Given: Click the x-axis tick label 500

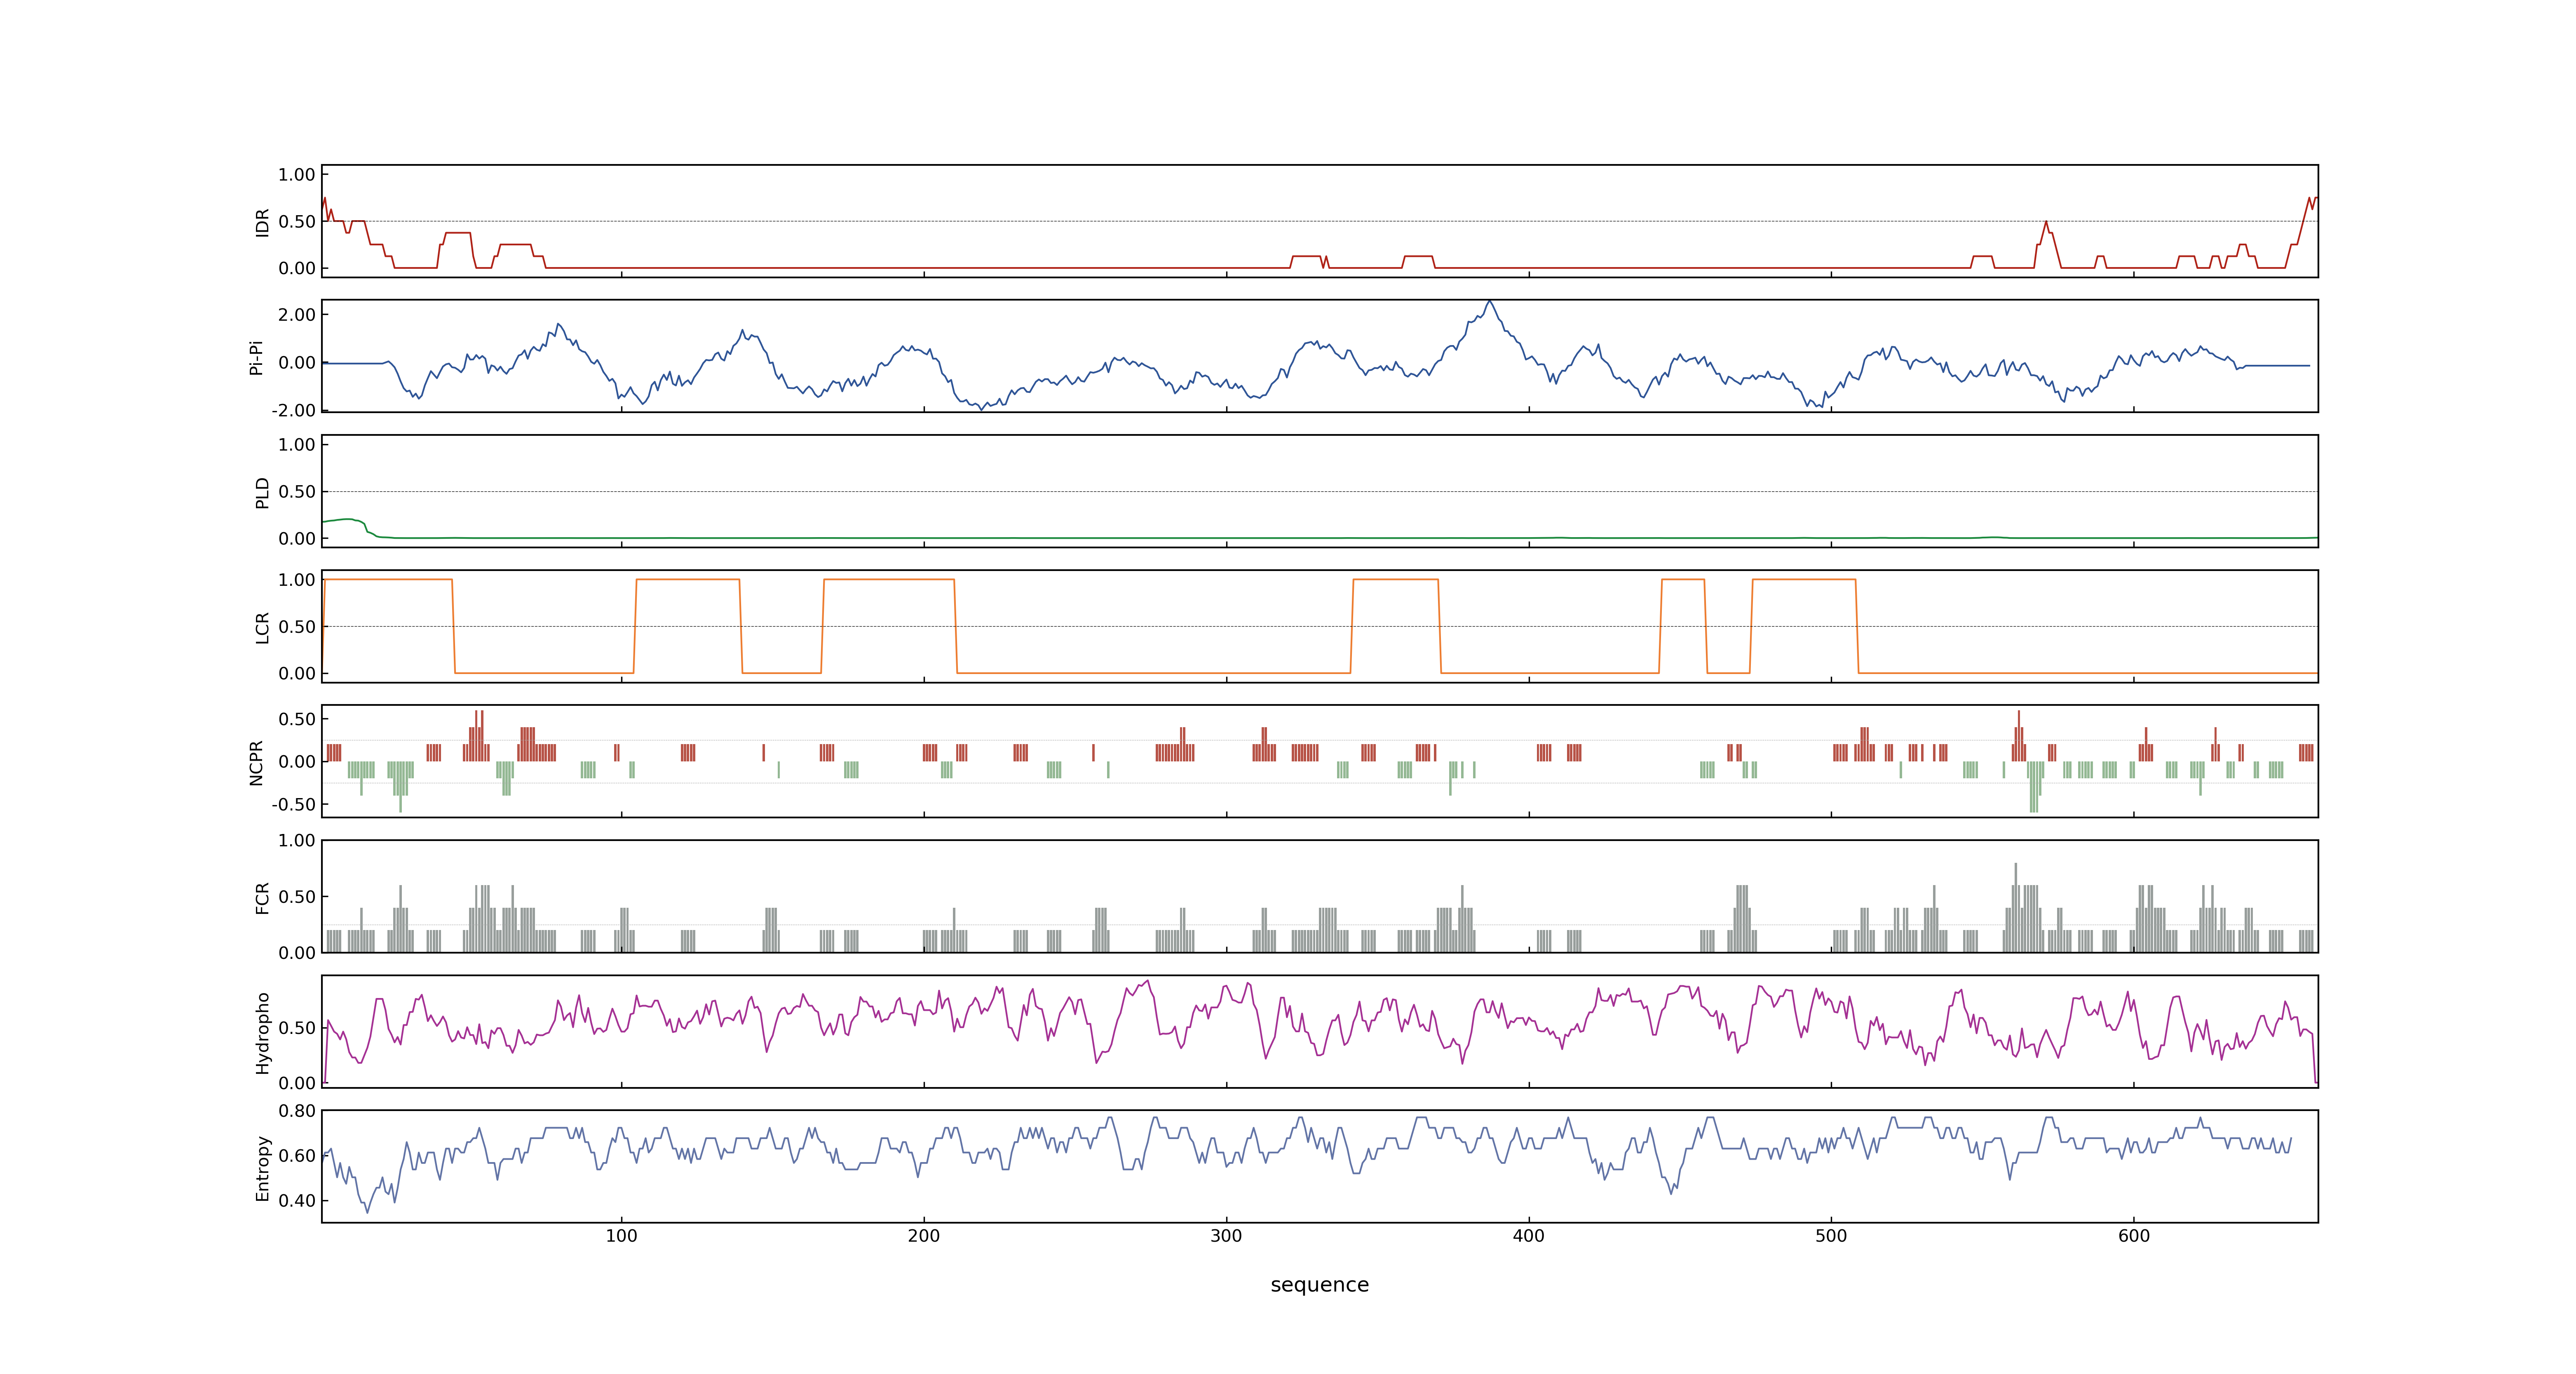Looking at the screenshot, I should point(1831,1236).
